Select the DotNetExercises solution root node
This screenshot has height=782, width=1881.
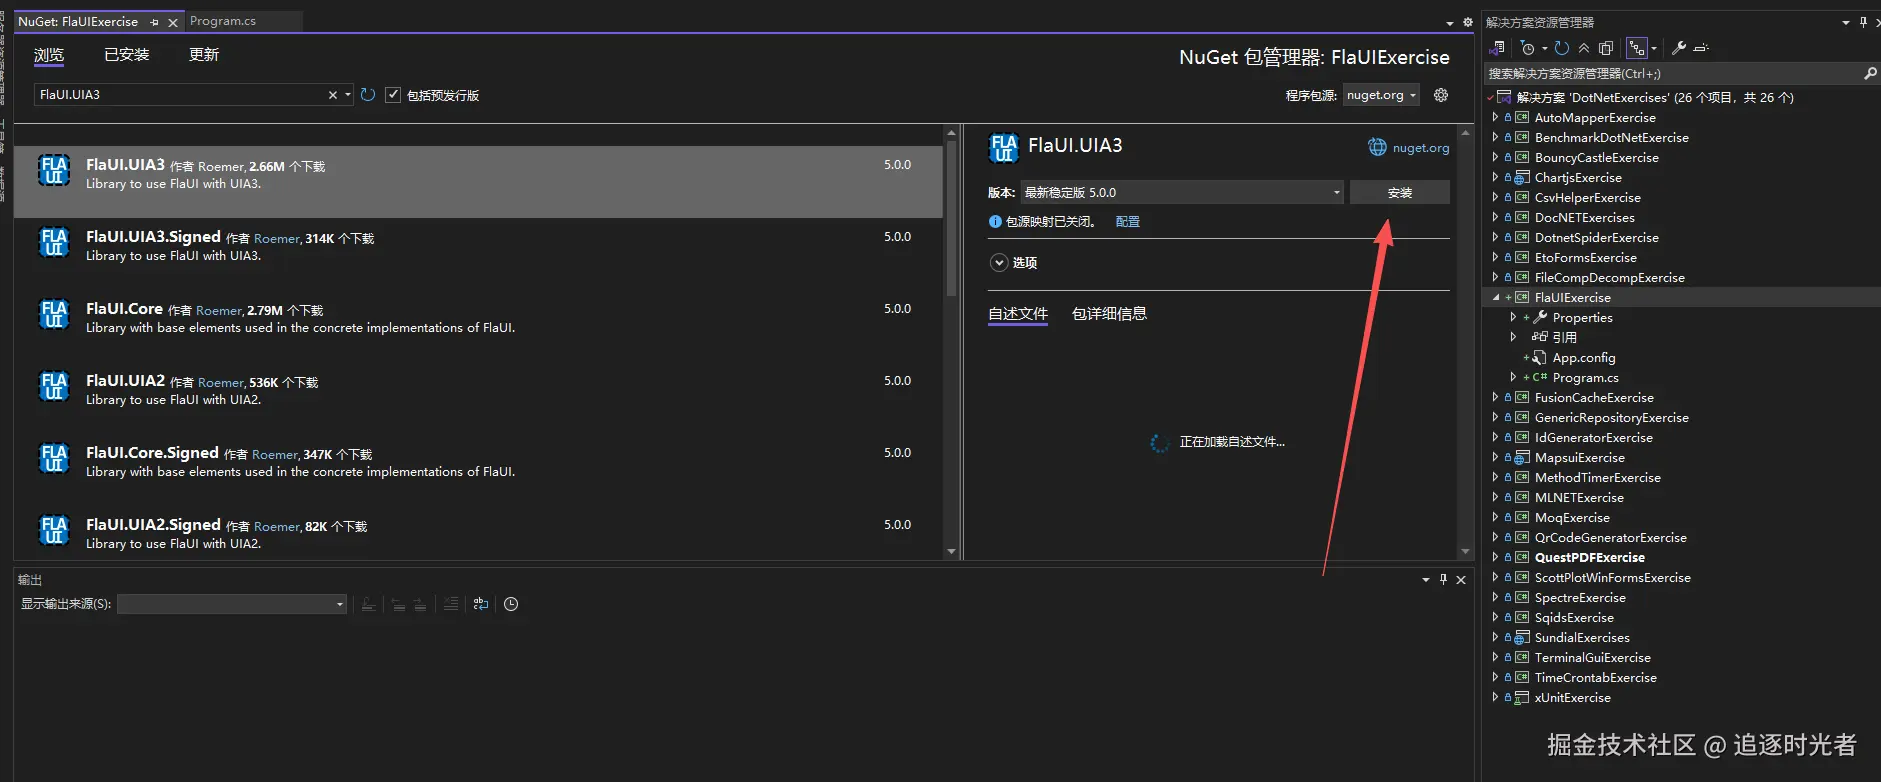1655,98
